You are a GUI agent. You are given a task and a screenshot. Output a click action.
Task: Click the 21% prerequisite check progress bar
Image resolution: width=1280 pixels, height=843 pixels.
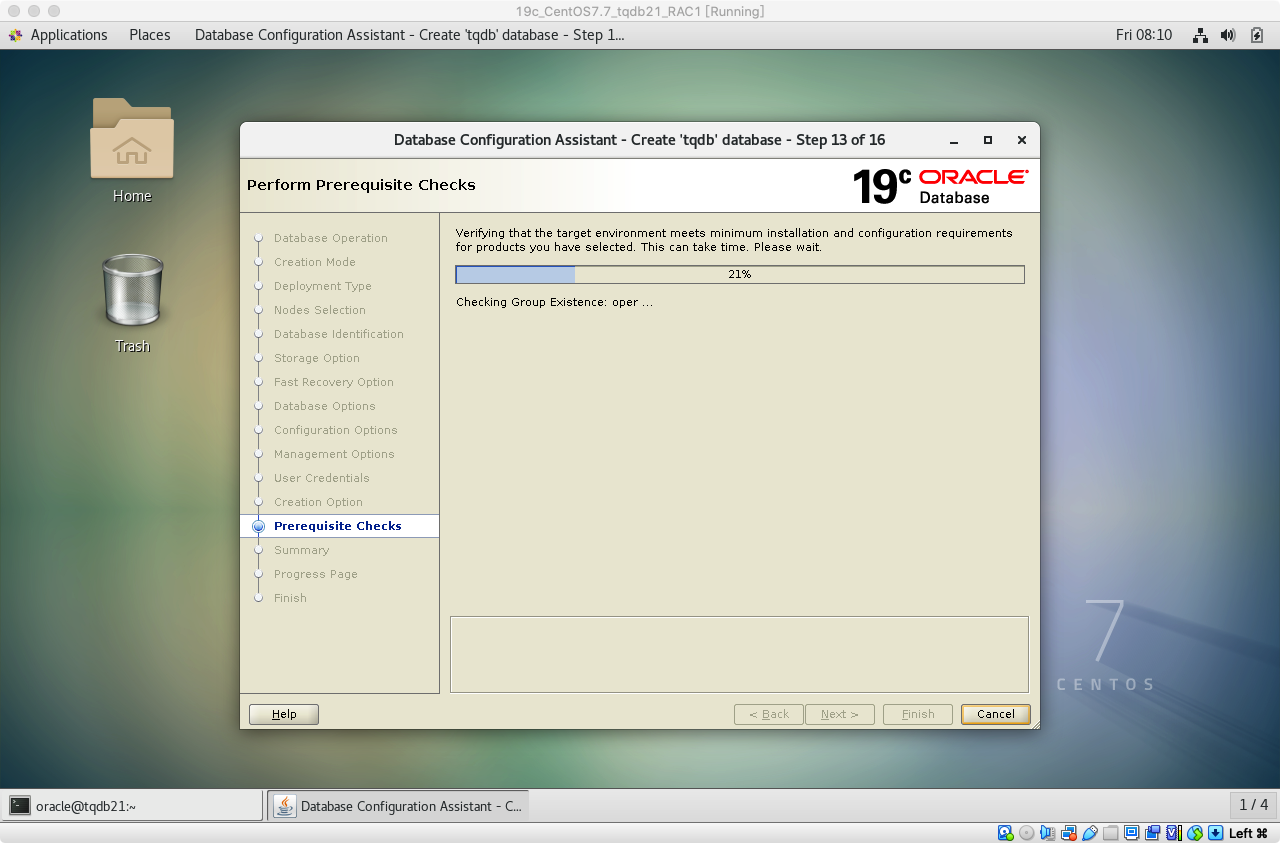(x=740, y=274)
